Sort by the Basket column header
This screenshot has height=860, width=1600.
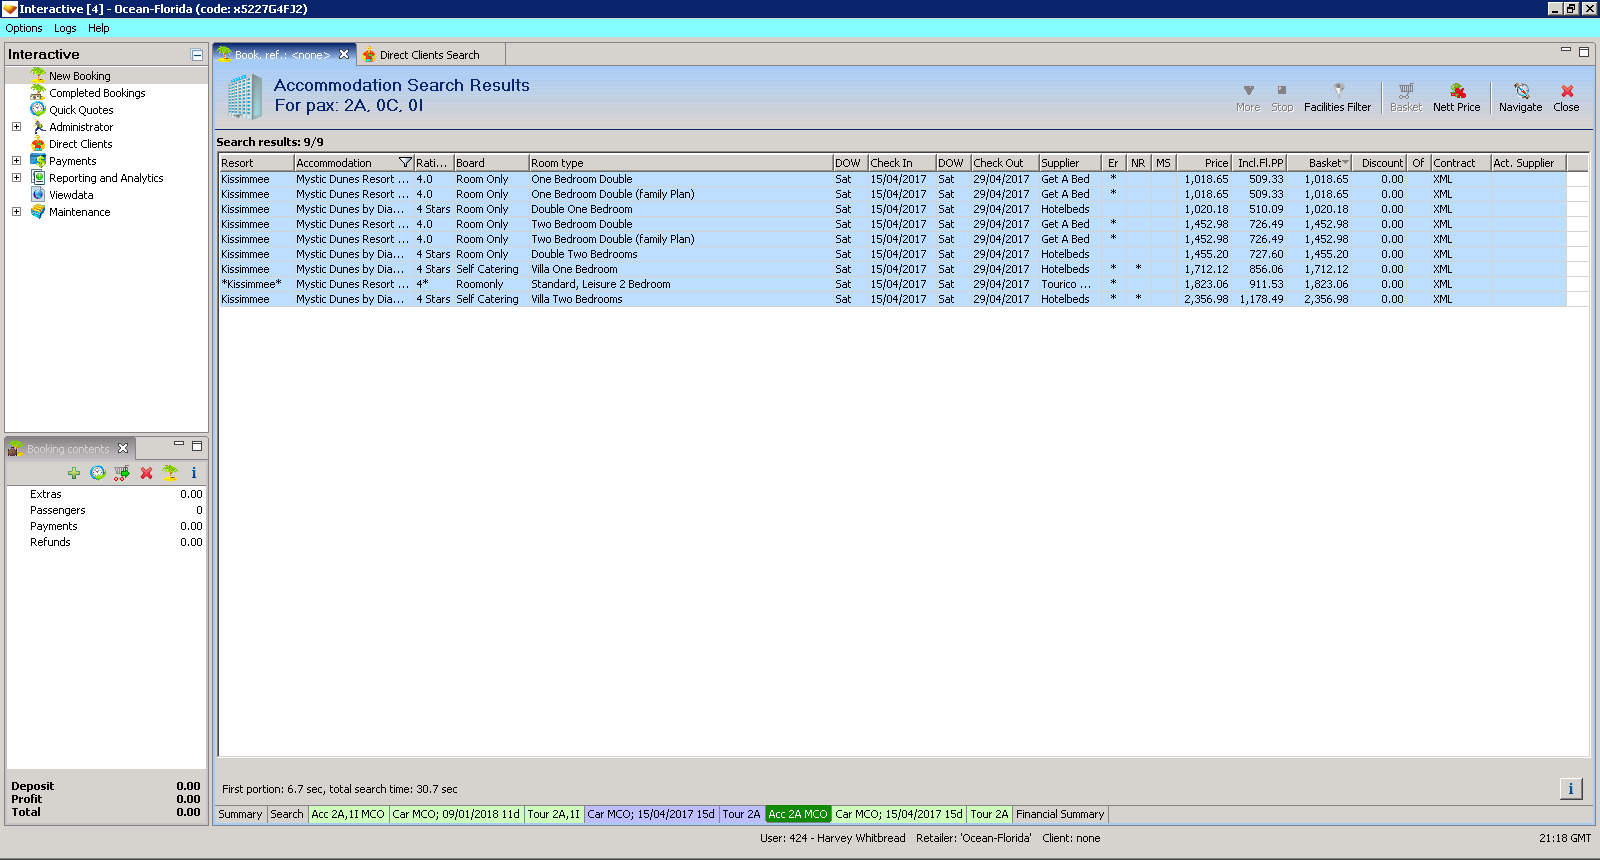click(x=1318, y=163)
